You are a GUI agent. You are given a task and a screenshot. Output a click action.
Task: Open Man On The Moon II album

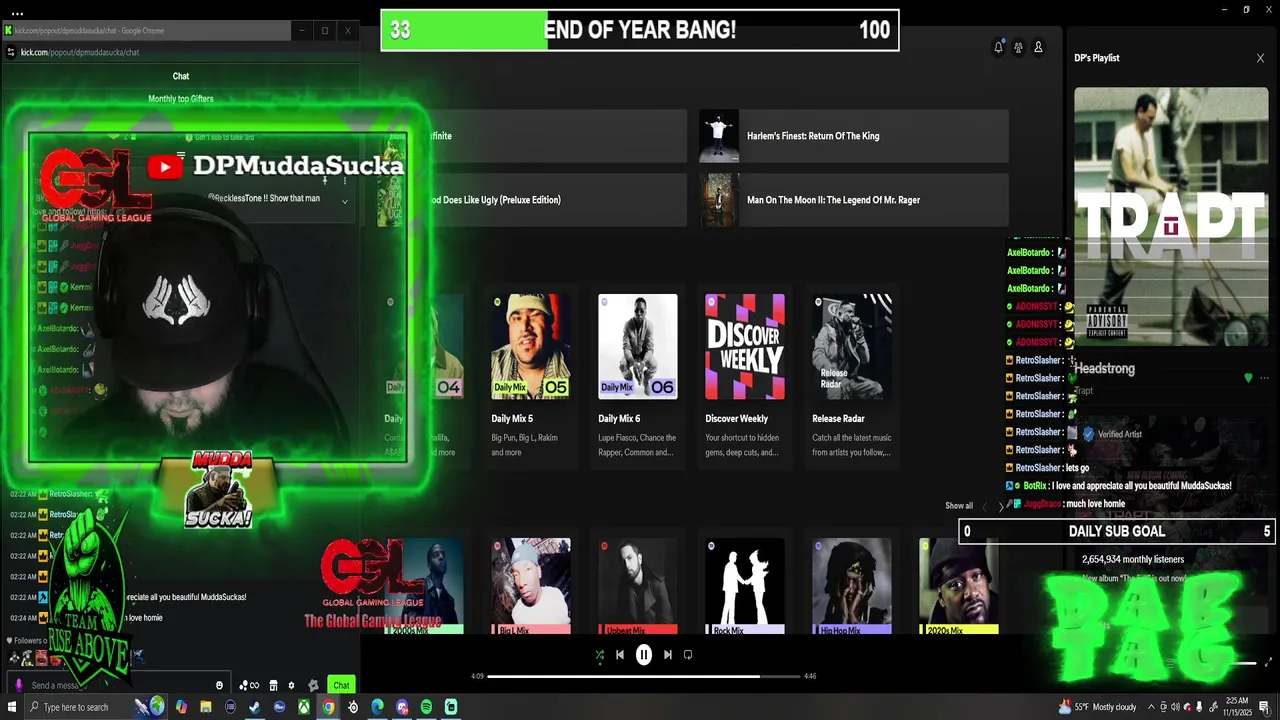853,200
